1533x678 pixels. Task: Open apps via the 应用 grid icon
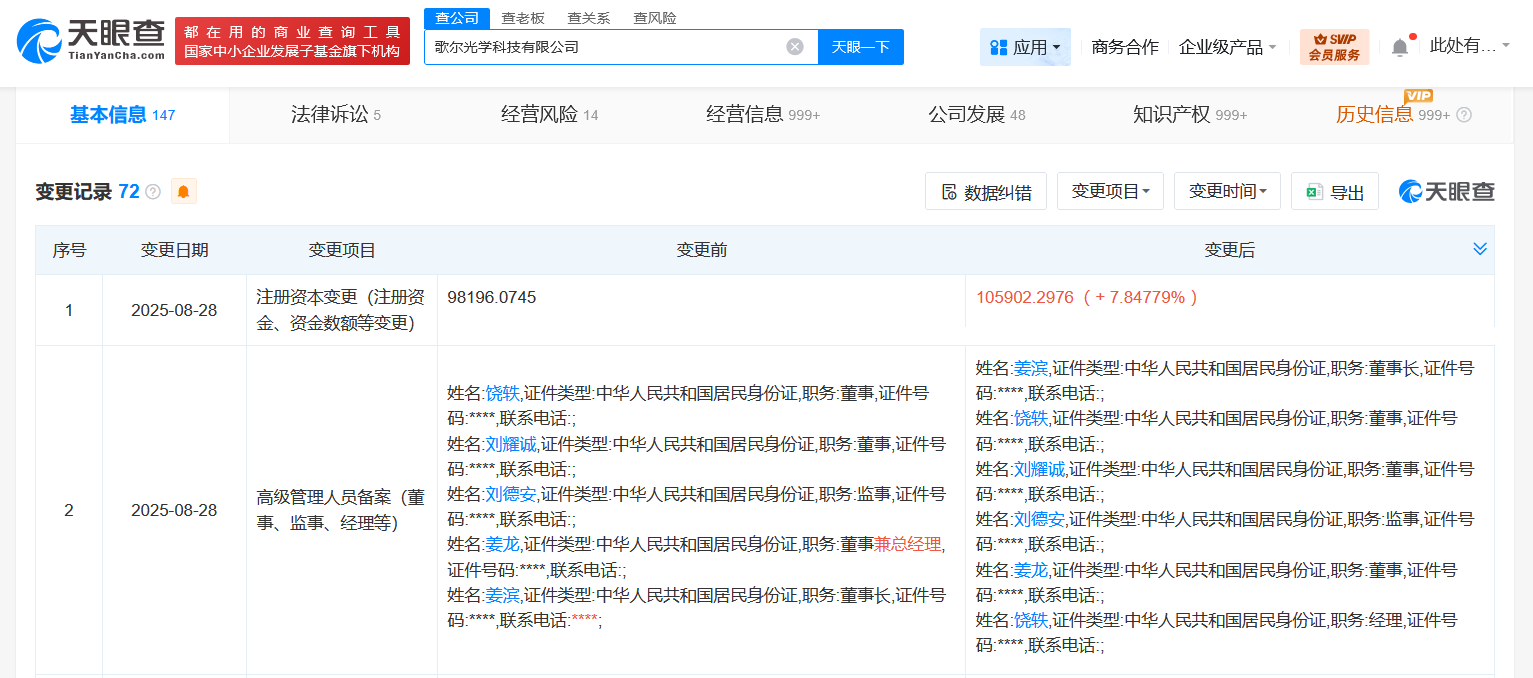[x=998, y=46]
